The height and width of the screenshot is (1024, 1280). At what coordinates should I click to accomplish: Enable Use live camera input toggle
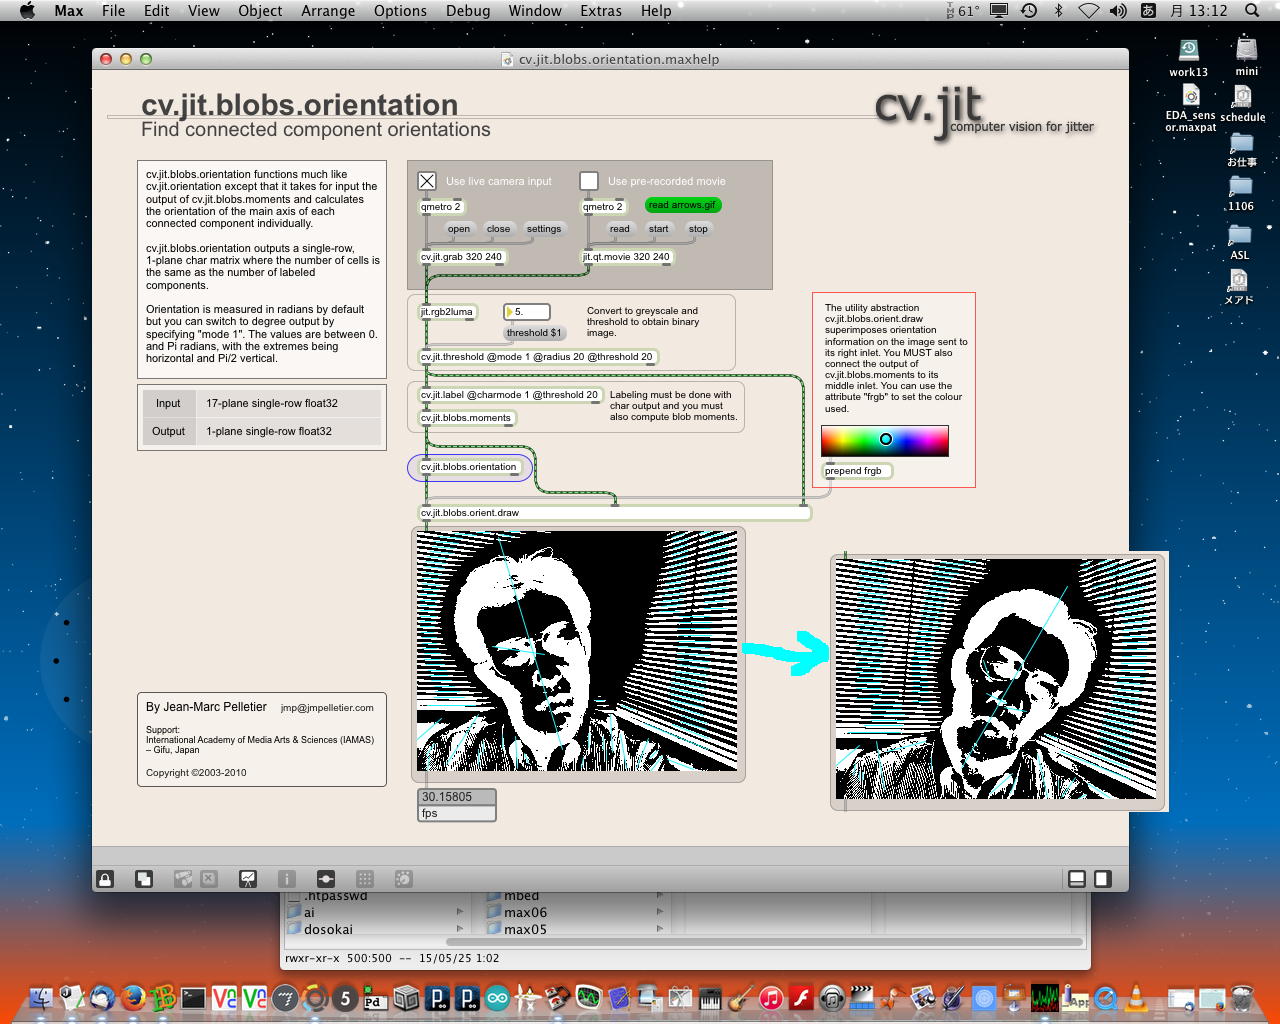pyautogui.click(x=427, y=181)
